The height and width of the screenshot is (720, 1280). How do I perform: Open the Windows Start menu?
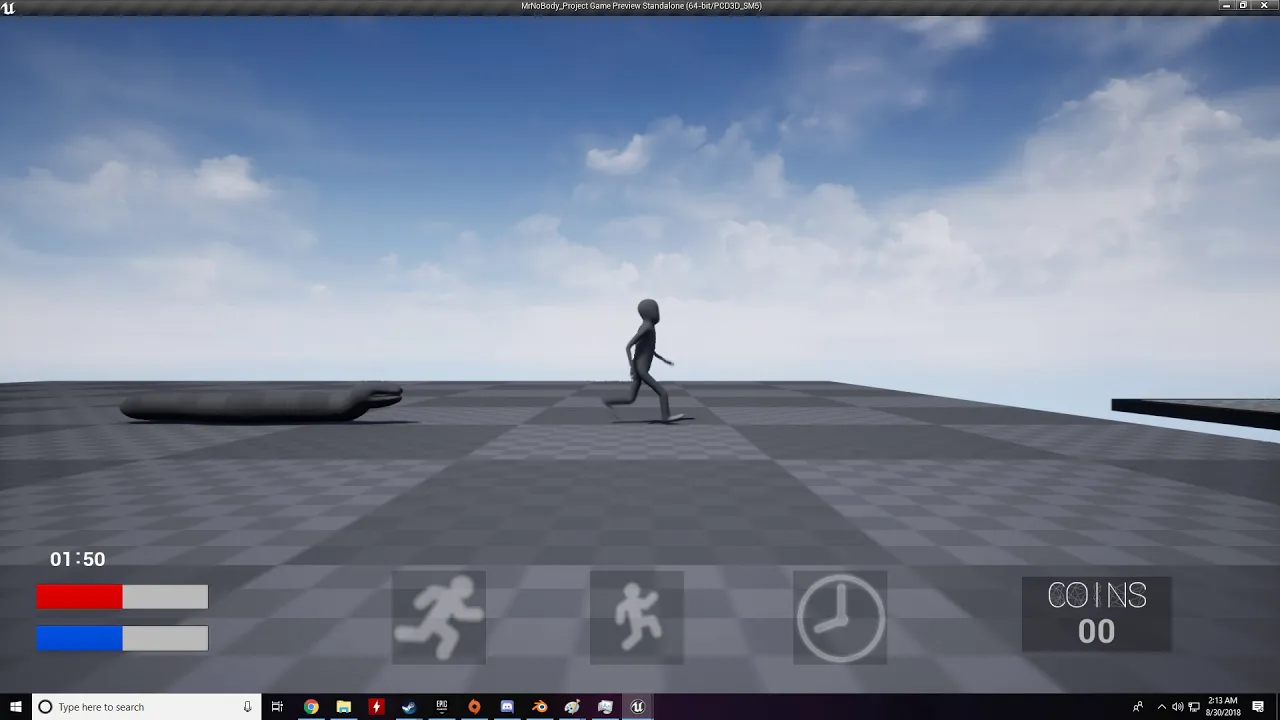click(x=16, y=707)
